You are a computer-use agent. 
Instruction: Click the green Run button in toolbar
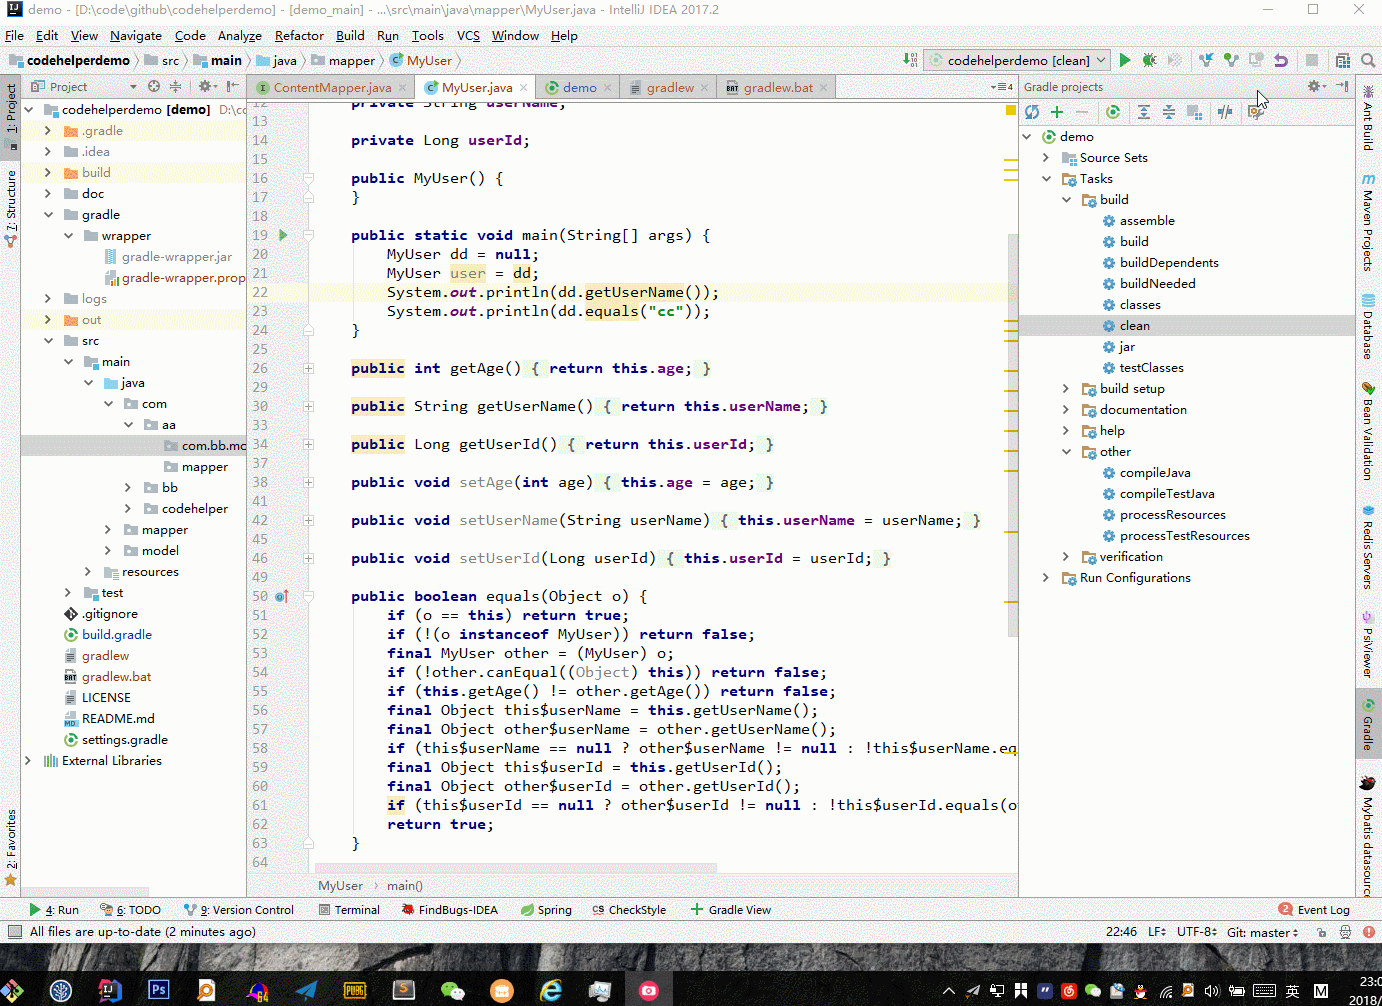click(1125, 61)
